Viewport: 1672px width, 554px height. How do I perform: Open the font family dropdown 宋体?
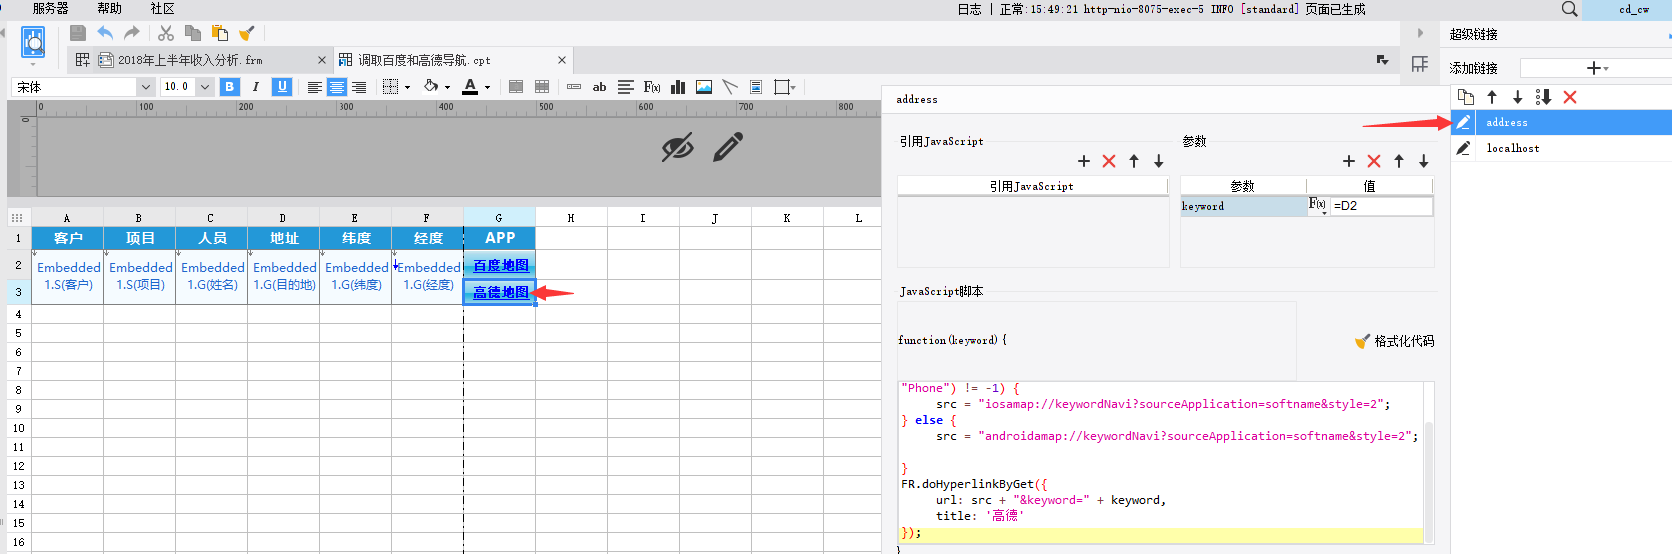coord(146,87)
